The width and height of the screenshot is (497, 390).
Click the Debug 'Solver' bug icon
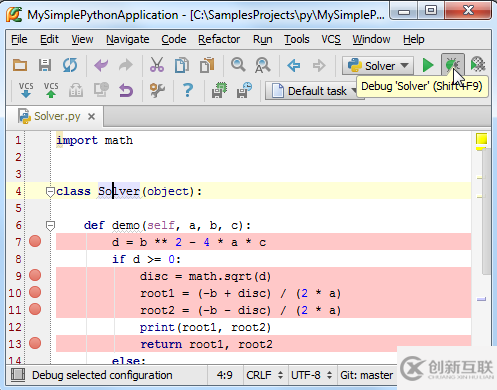pos(453,65)
